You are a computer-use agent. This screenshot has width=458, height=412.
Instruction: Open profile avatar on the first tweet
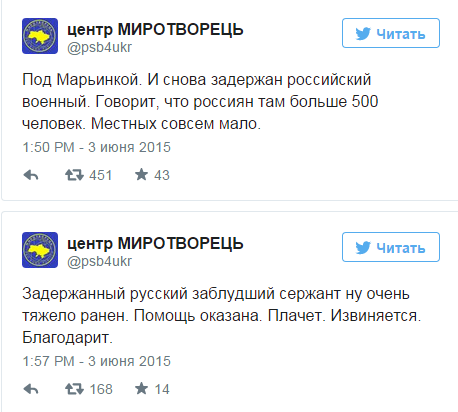pos(40,36)
